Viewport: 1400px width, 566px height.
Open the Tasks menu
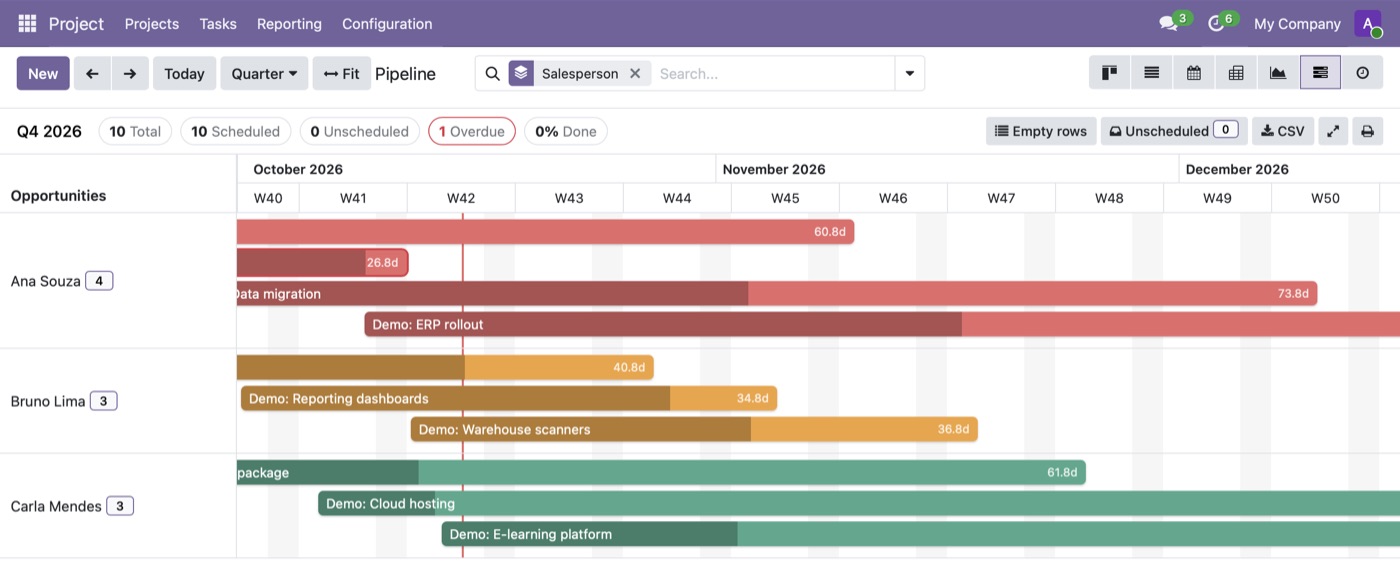(218, 23)
